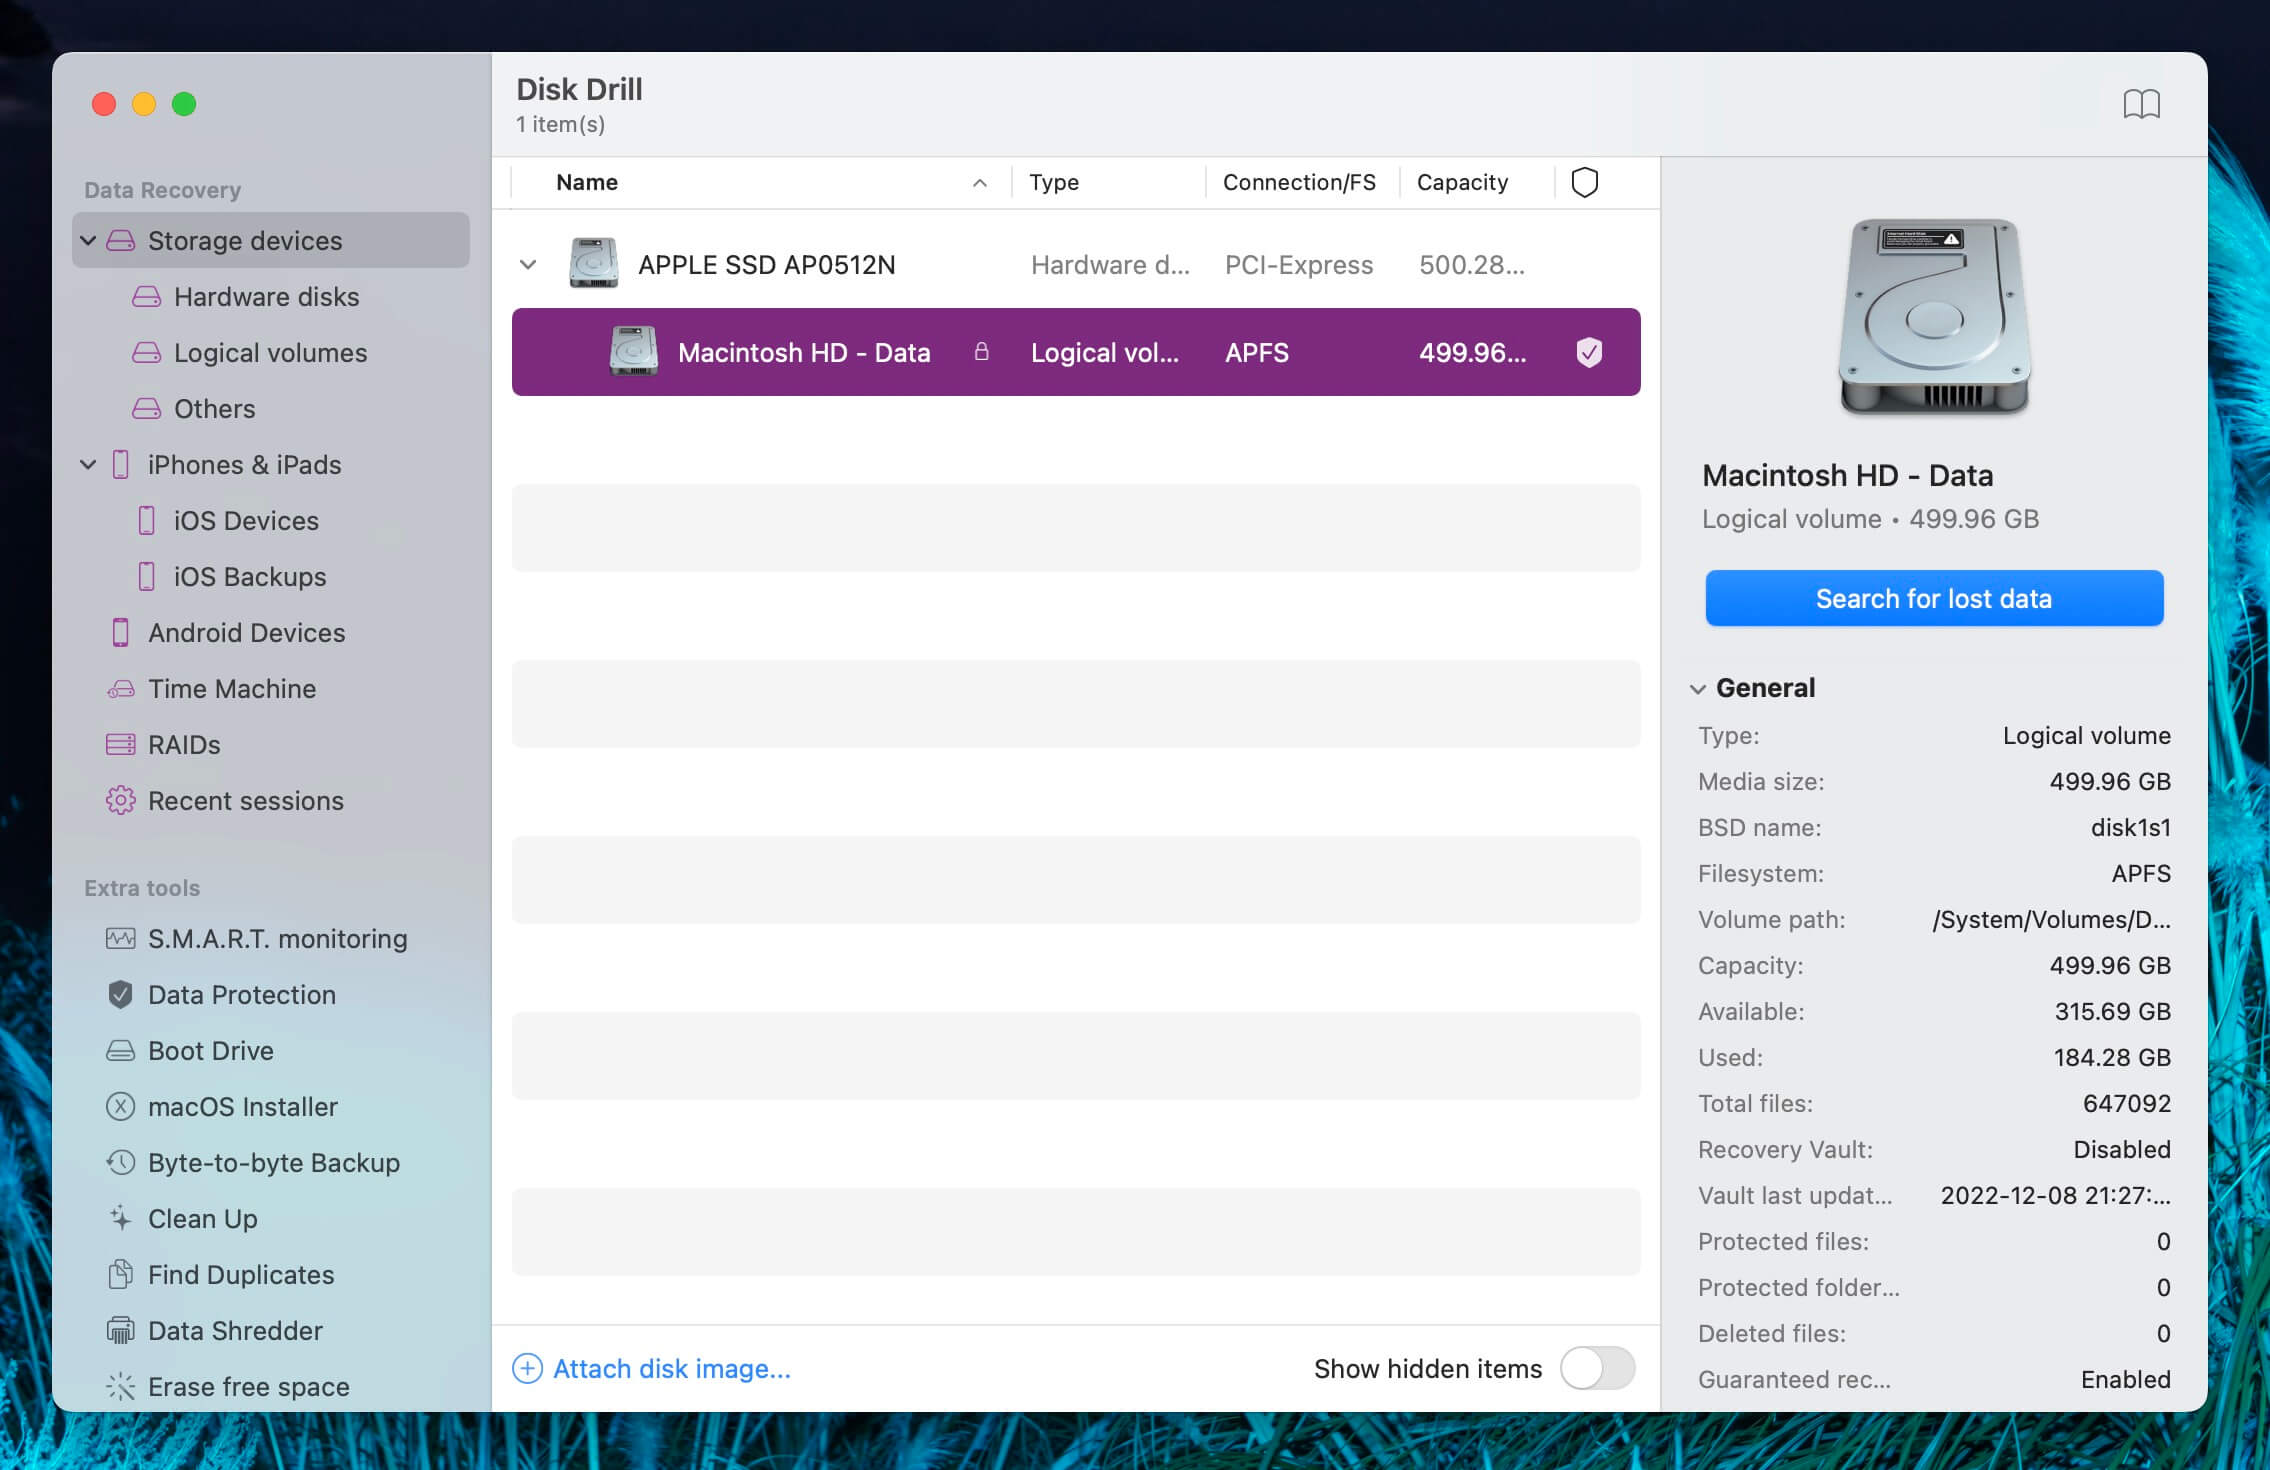
Task: Click the shield icon on Macintosh HD - Data row
Action: (1589, 353)
